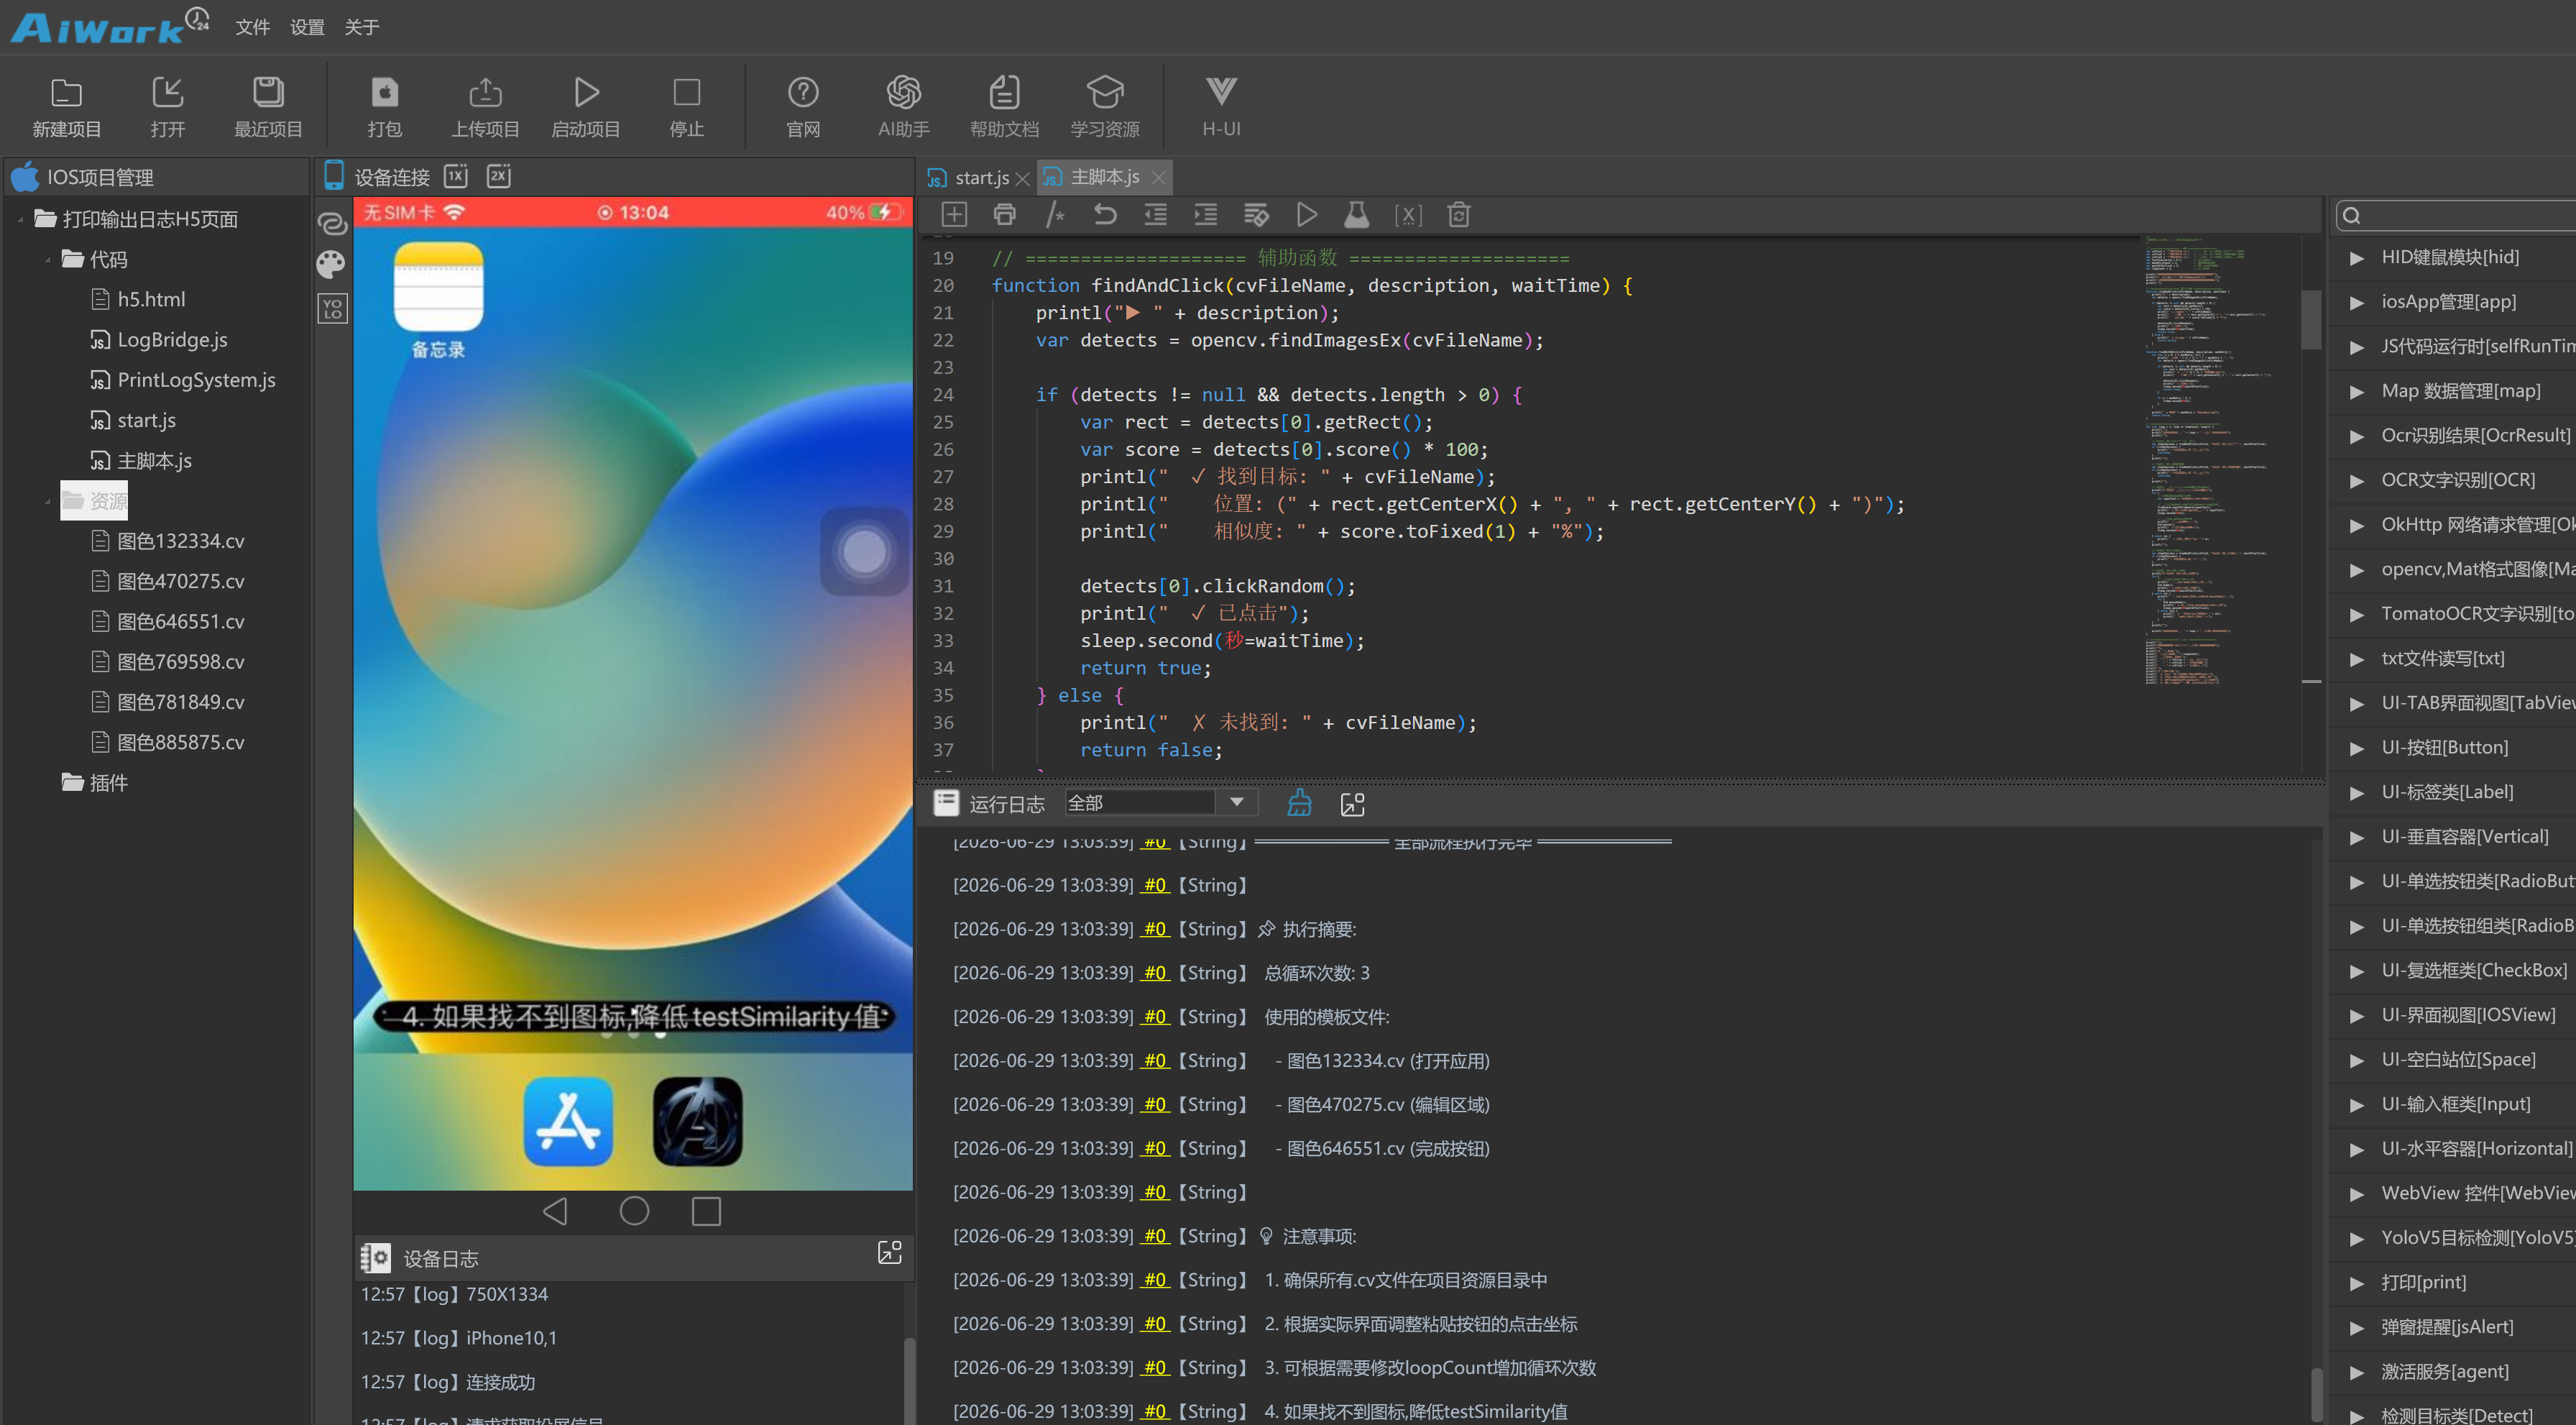This screenshot has width=2576, height=1425.
Task: Open the 设置 menu
Action: (306, 27)
